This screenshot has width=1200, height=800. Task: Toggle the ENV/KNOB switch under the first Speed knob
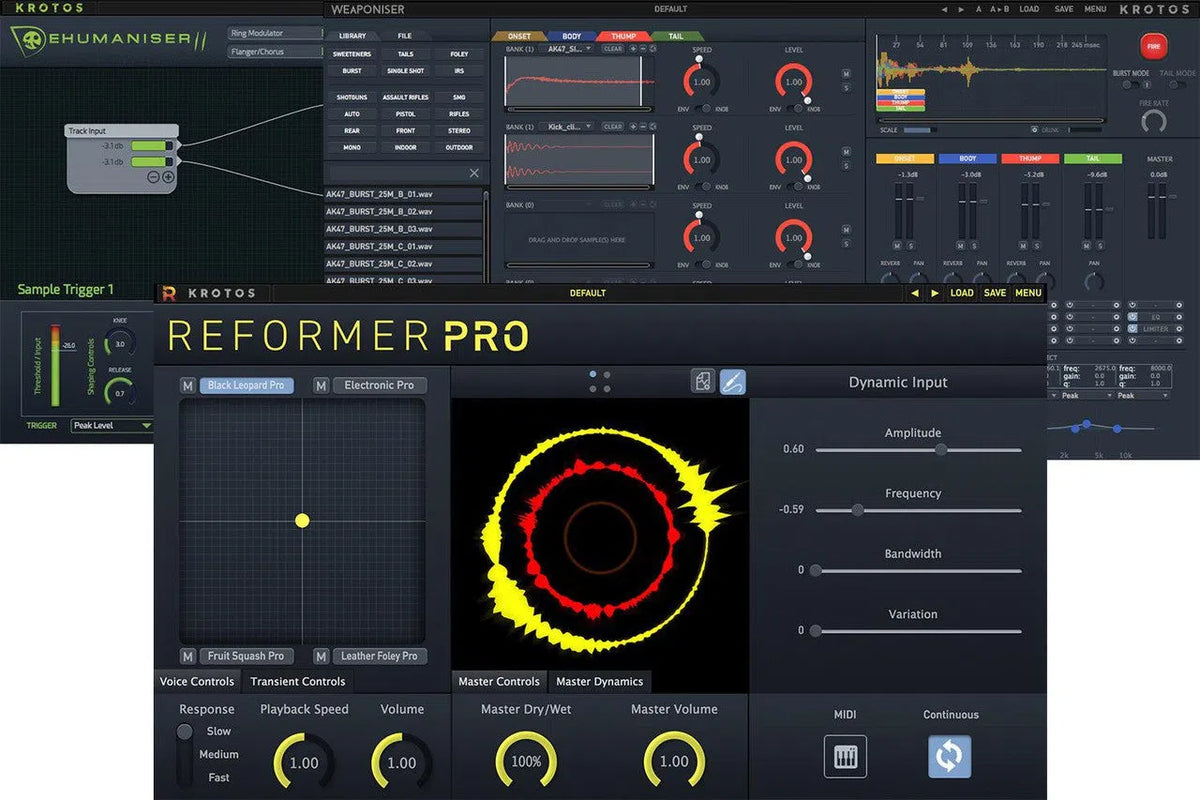(x=706, y=110)
